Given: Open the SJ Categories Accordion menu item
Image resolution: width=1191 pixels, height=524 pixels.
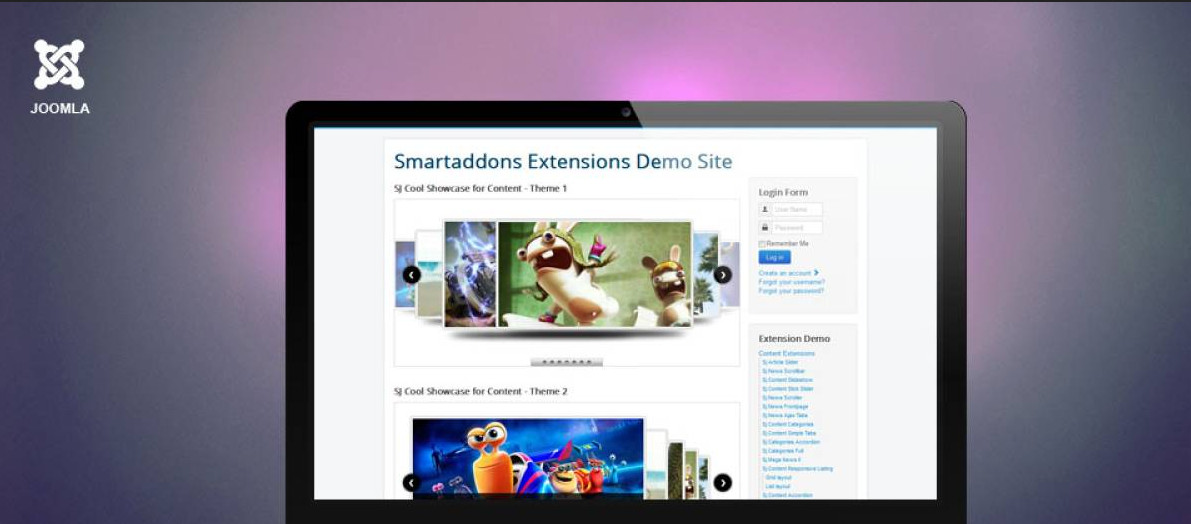Looking at the screenshot, I should coord(791,442).
